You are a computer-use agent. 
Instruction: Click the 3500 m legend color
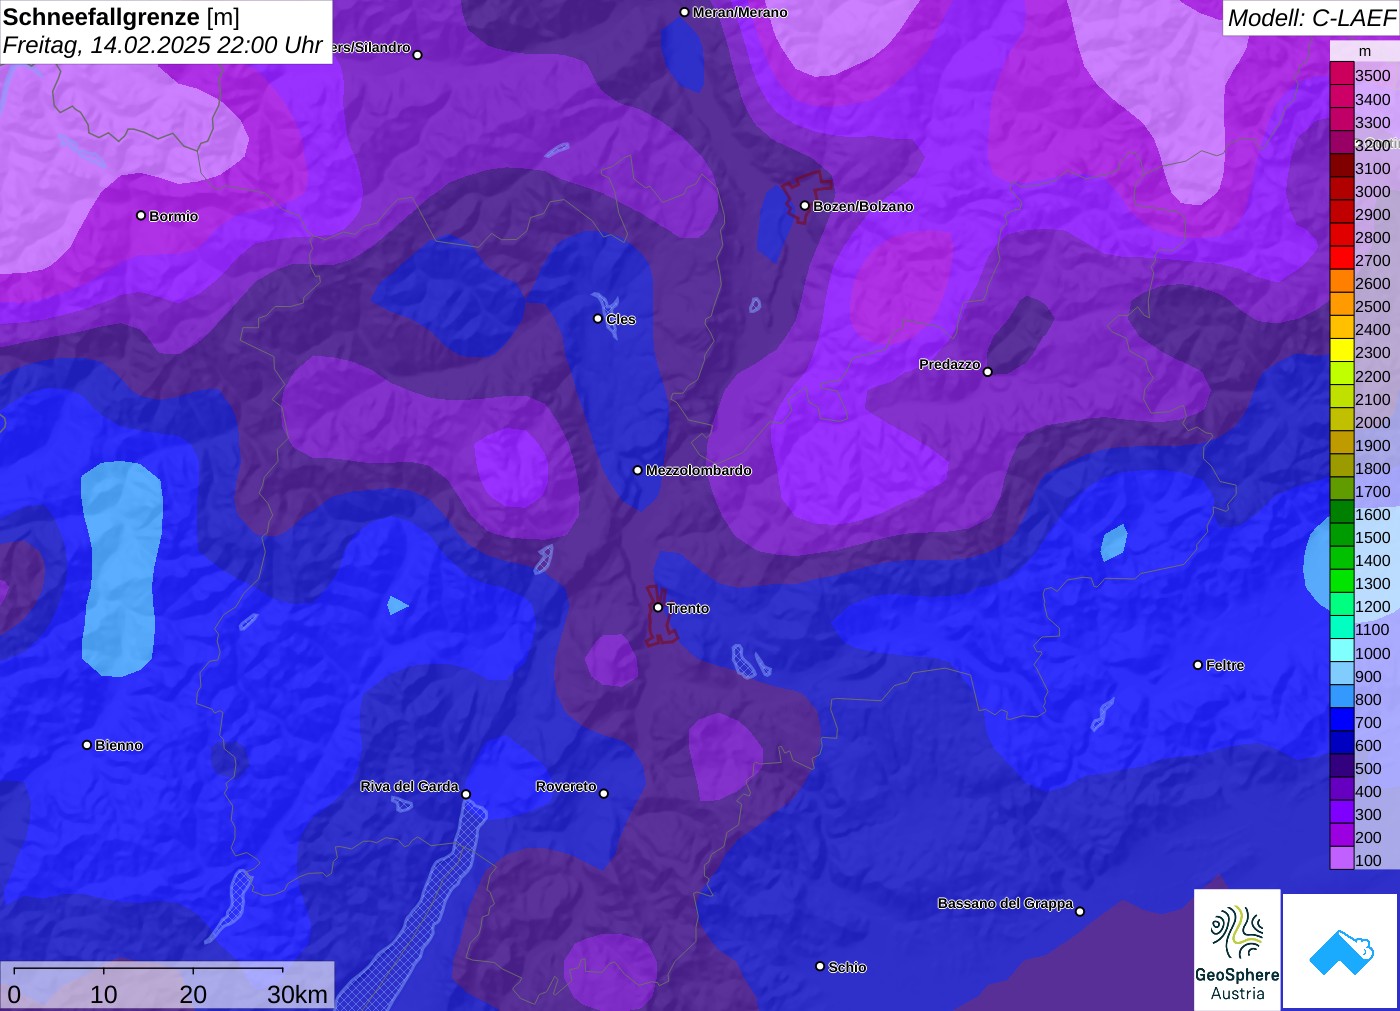click(1341, 74)
